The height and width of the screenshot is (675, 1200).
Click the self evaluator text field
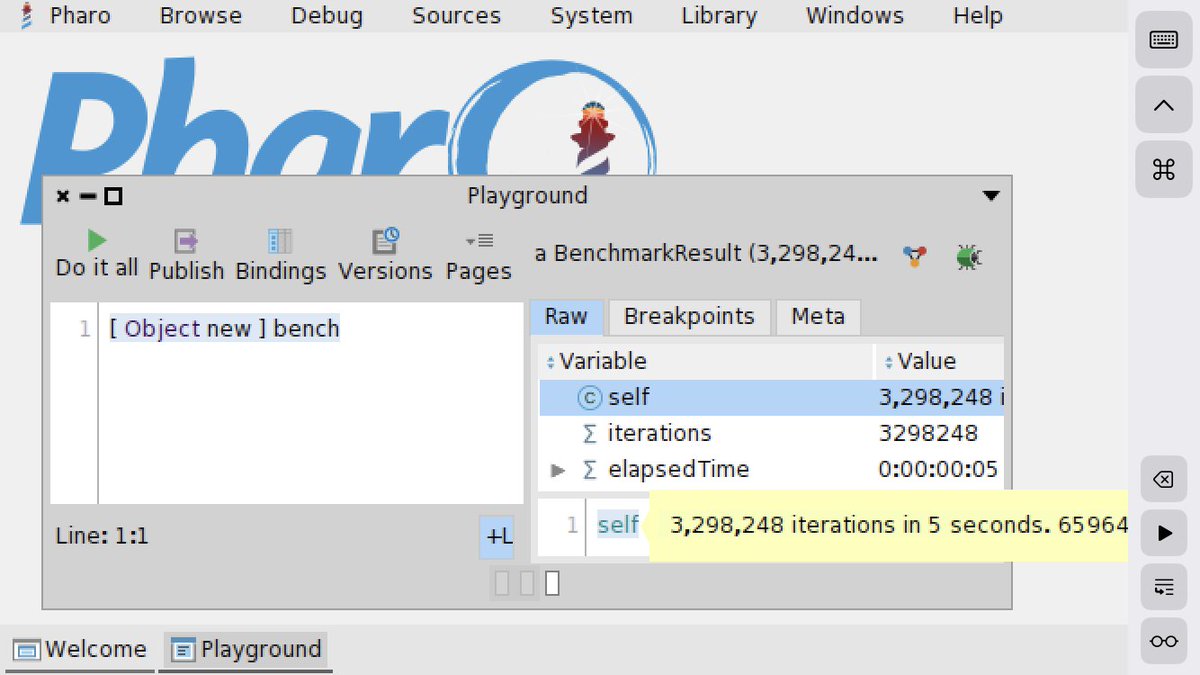tap(618, 525)
